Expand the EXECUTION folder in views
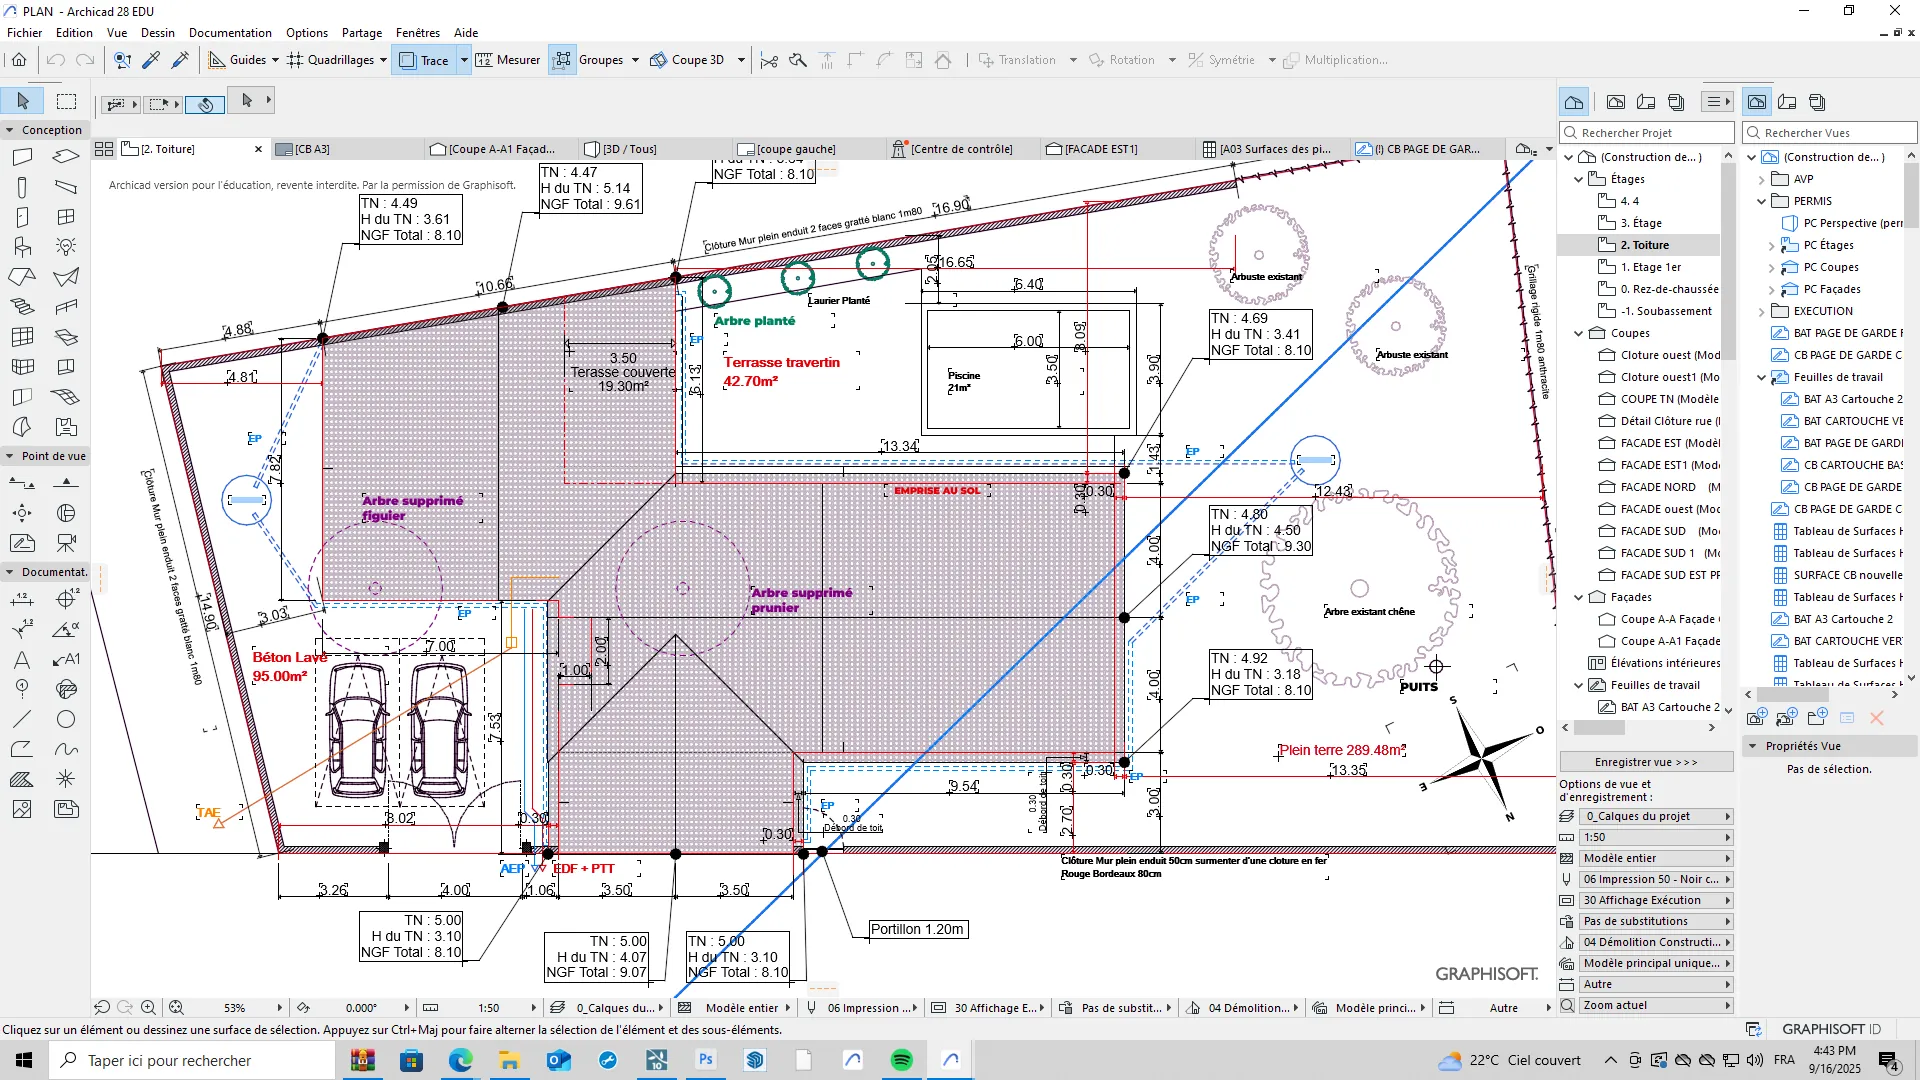The image size is (1920, 1080). pyautogui.click(x=1762, y=311)
